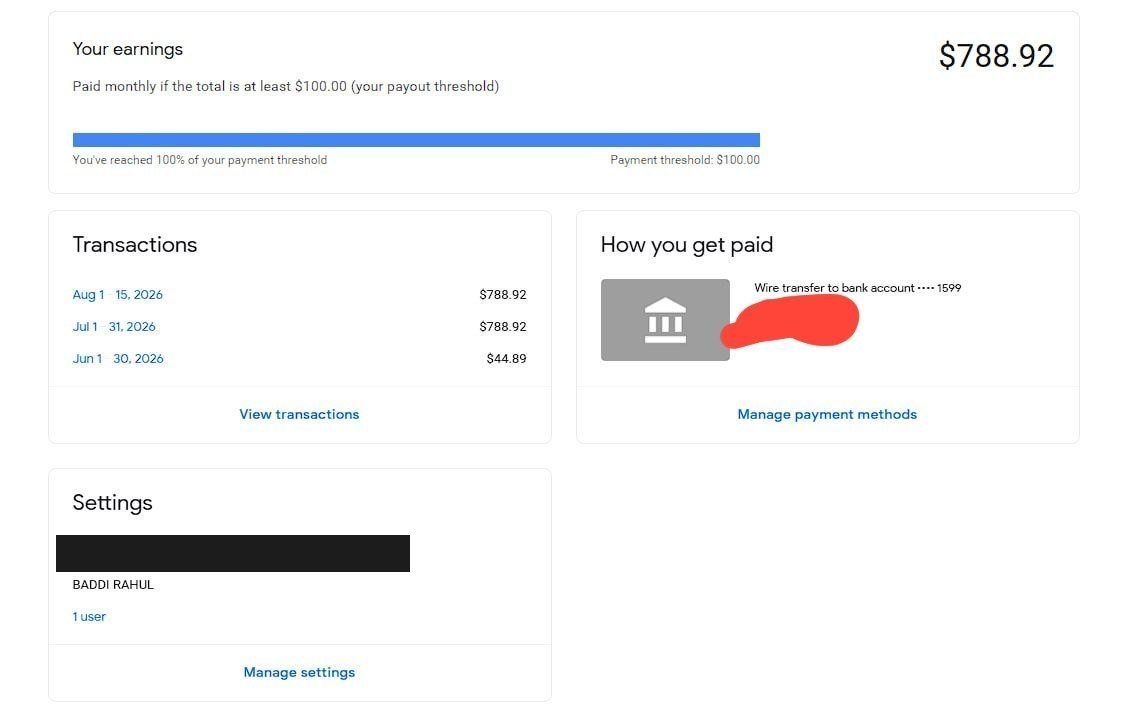Click You've reached 100% threshold text
Image resolution: width=1137 pixels, height=723 pixels.
point(199,160)
